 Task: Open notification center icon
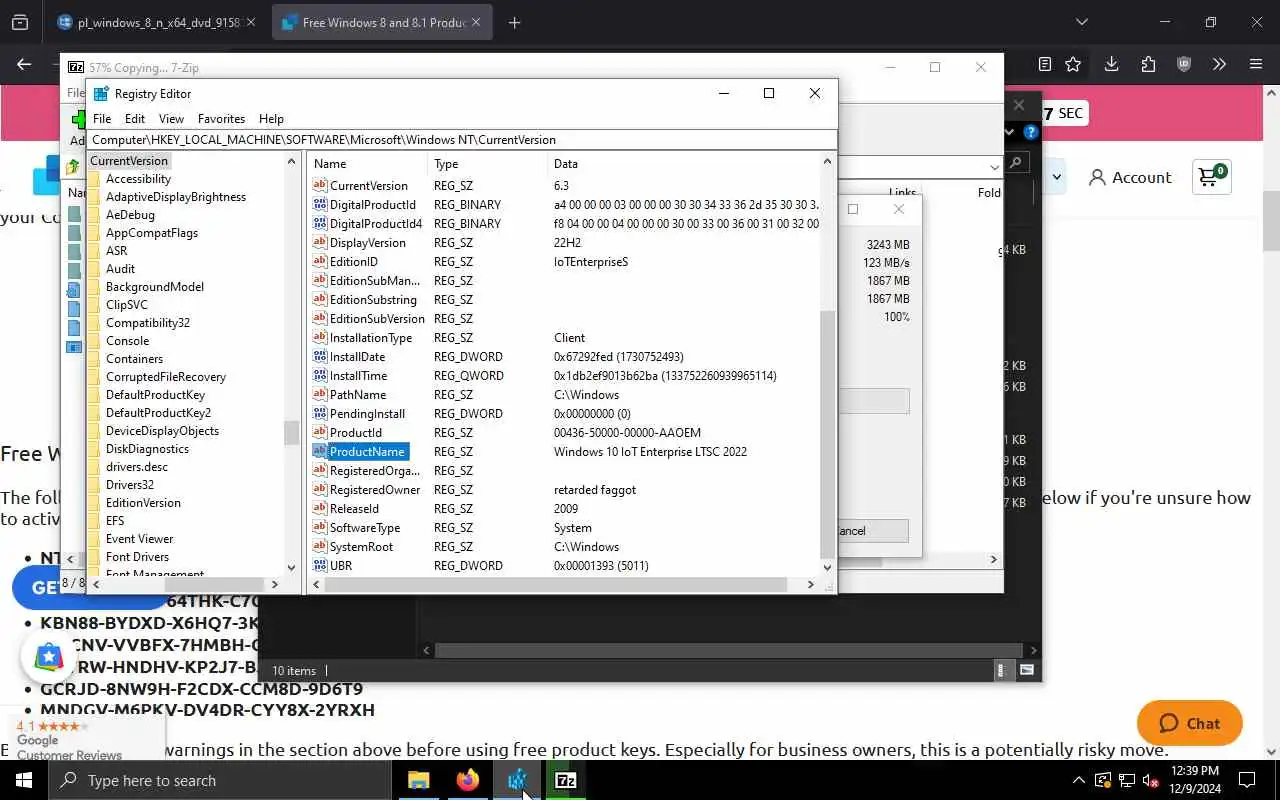(1247, 780)
